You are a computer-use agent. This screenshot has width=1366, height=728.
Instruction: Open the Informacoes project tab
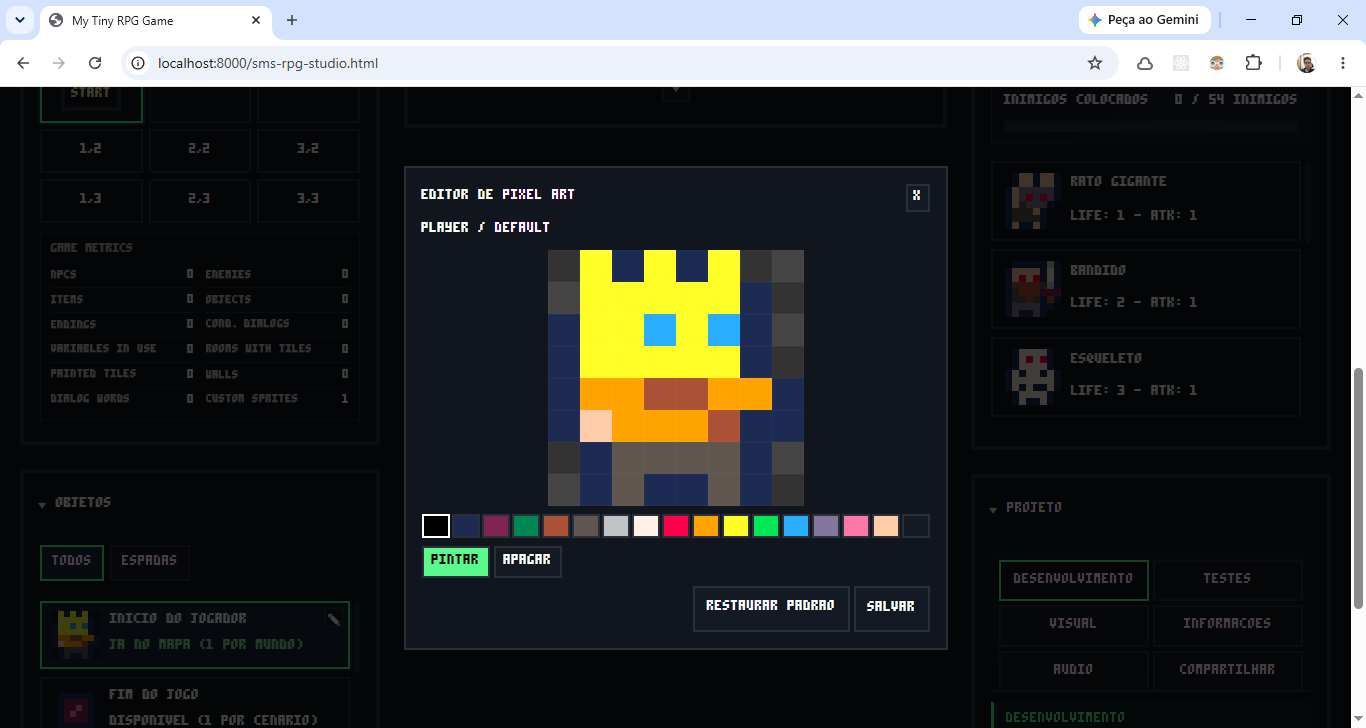pyautogui.click(x=1227, y=624)
